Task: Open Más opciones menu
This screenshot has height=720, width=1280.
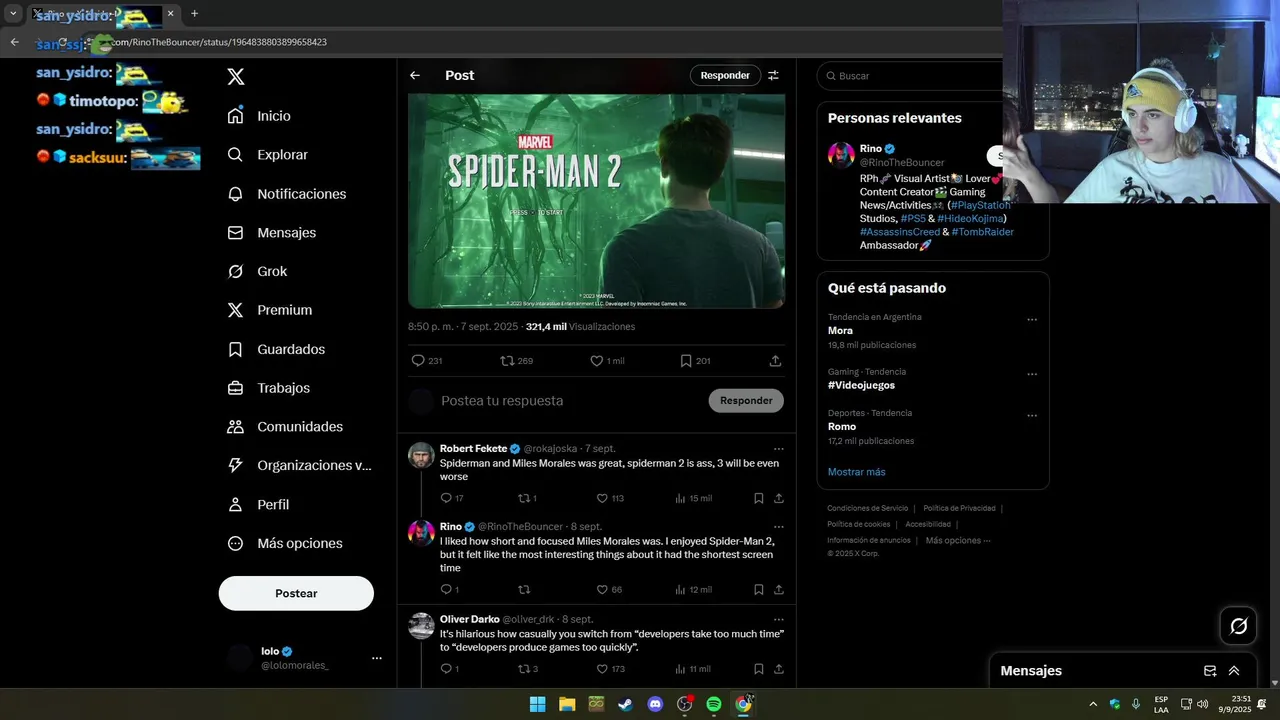Action: click(x=285, y=543)
